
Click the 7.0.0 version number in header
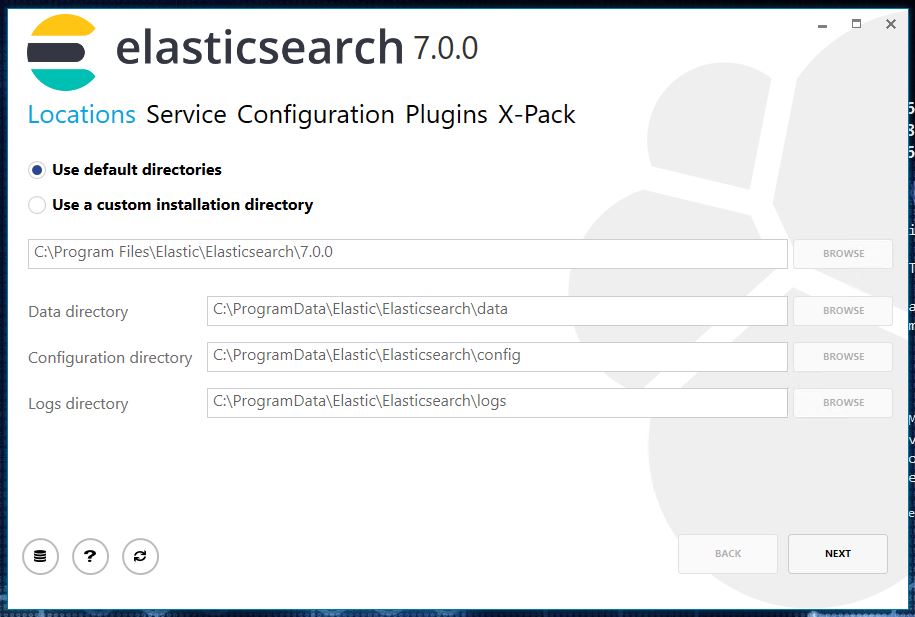446,48
